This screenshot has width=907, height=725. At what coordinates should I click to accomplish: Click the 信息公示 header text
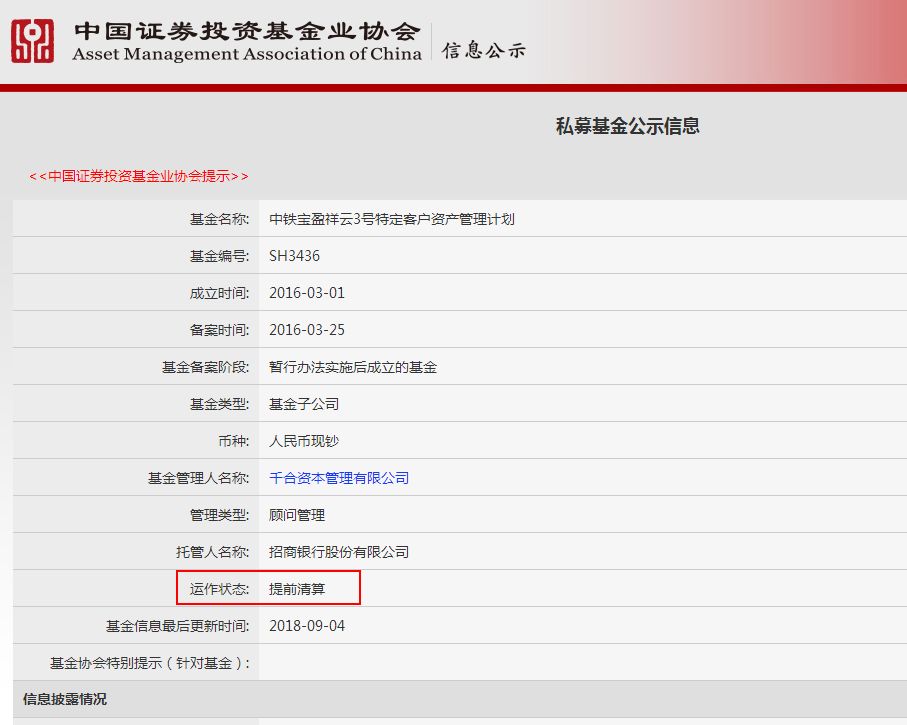(484, 50)
